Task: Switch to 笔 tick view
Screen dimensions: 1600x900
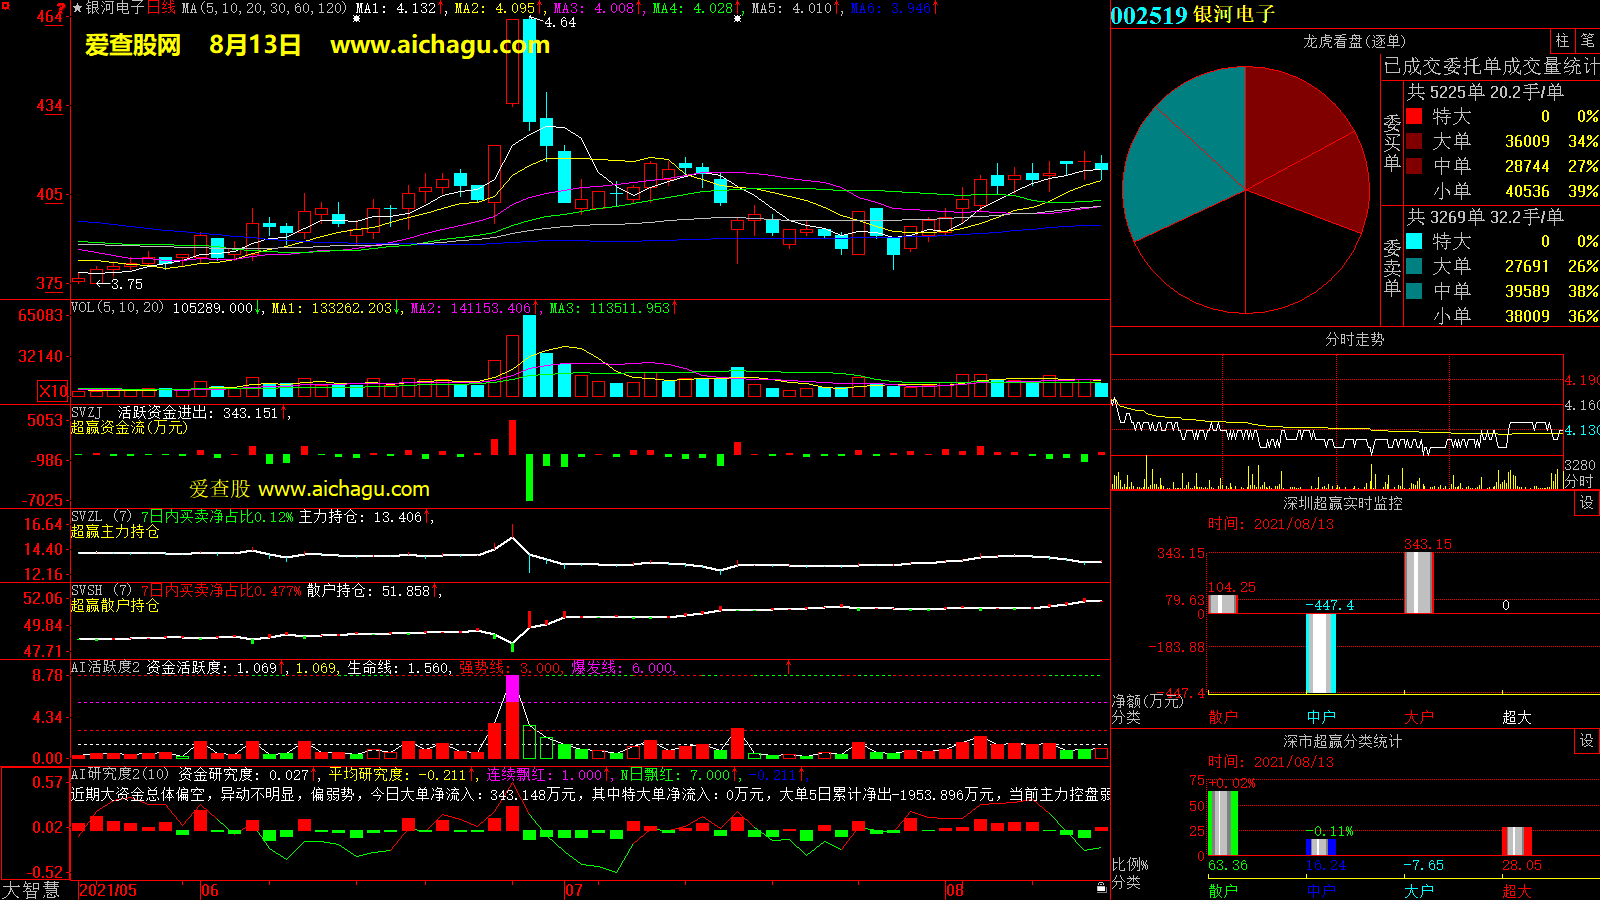Action: click(x=1587, y=41)
